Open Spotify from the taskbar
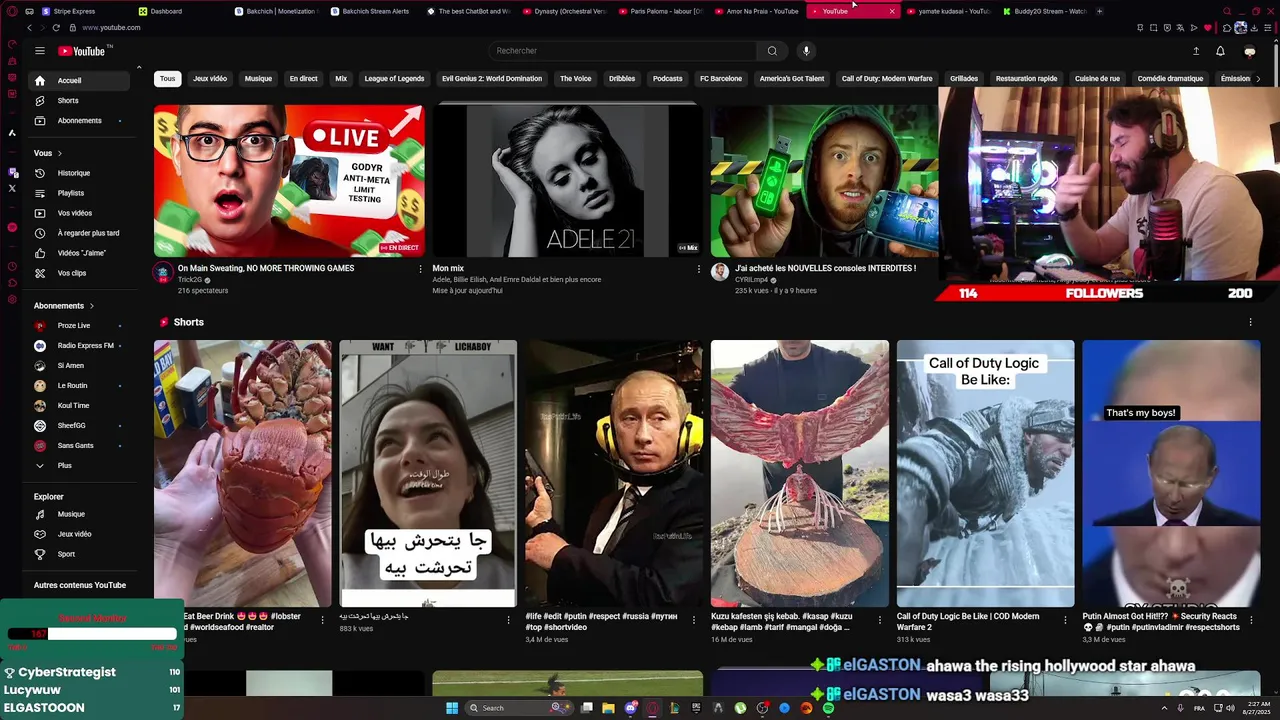Screen dimensions: 1280x720 [x=828, y=708]
